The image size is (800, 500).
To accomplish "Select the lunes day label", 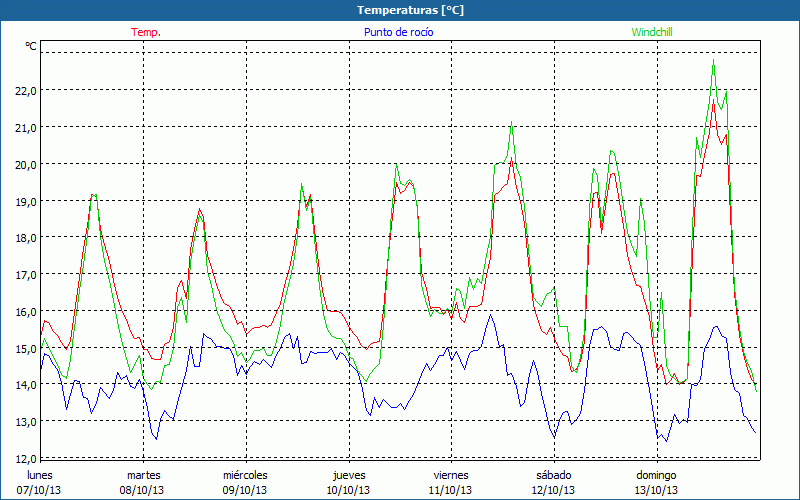I will [x=40, y=474].
